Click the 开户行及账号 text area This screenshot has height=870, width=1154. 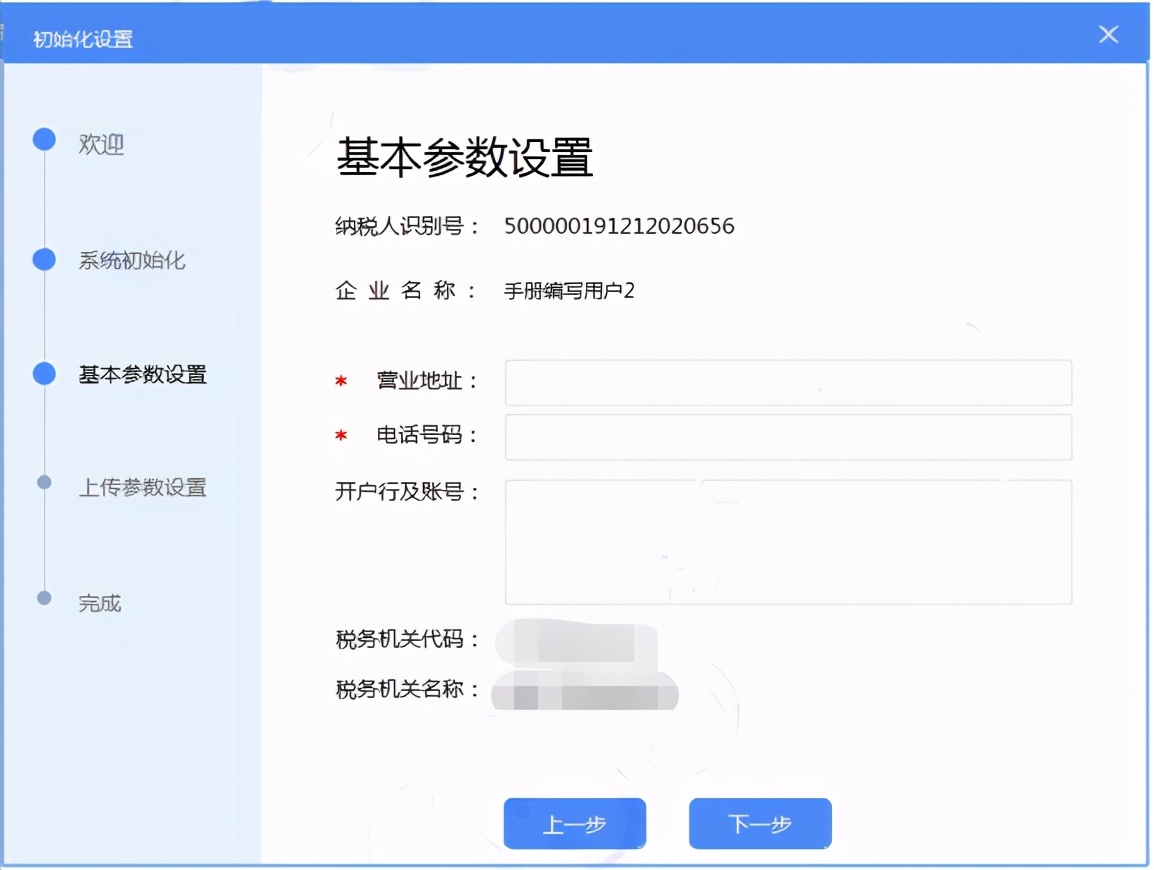789,541
